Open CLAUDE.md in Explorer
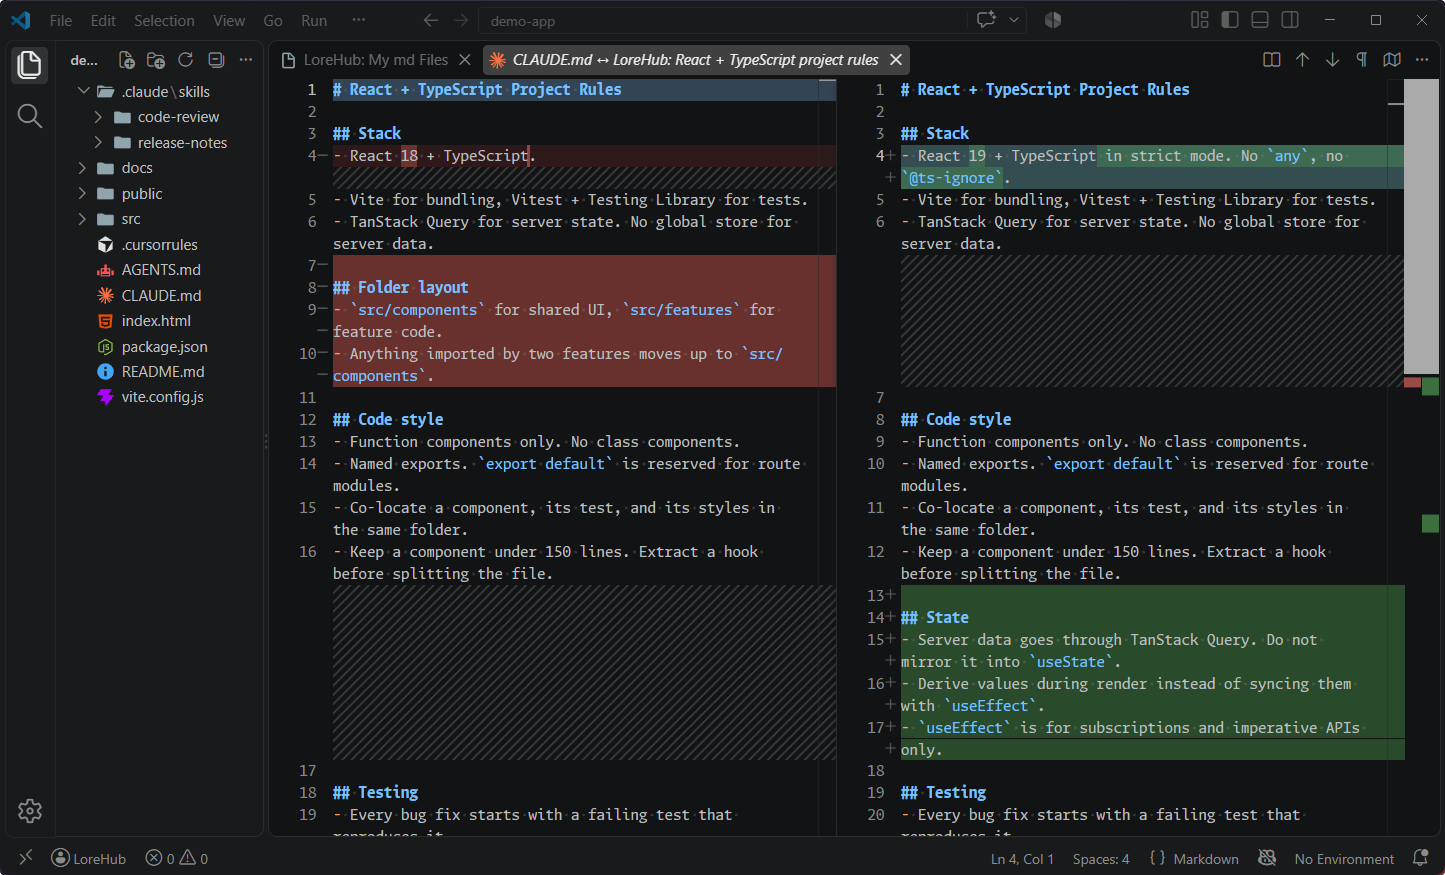Screen dimensions: 1445x875 pos(160,296)
